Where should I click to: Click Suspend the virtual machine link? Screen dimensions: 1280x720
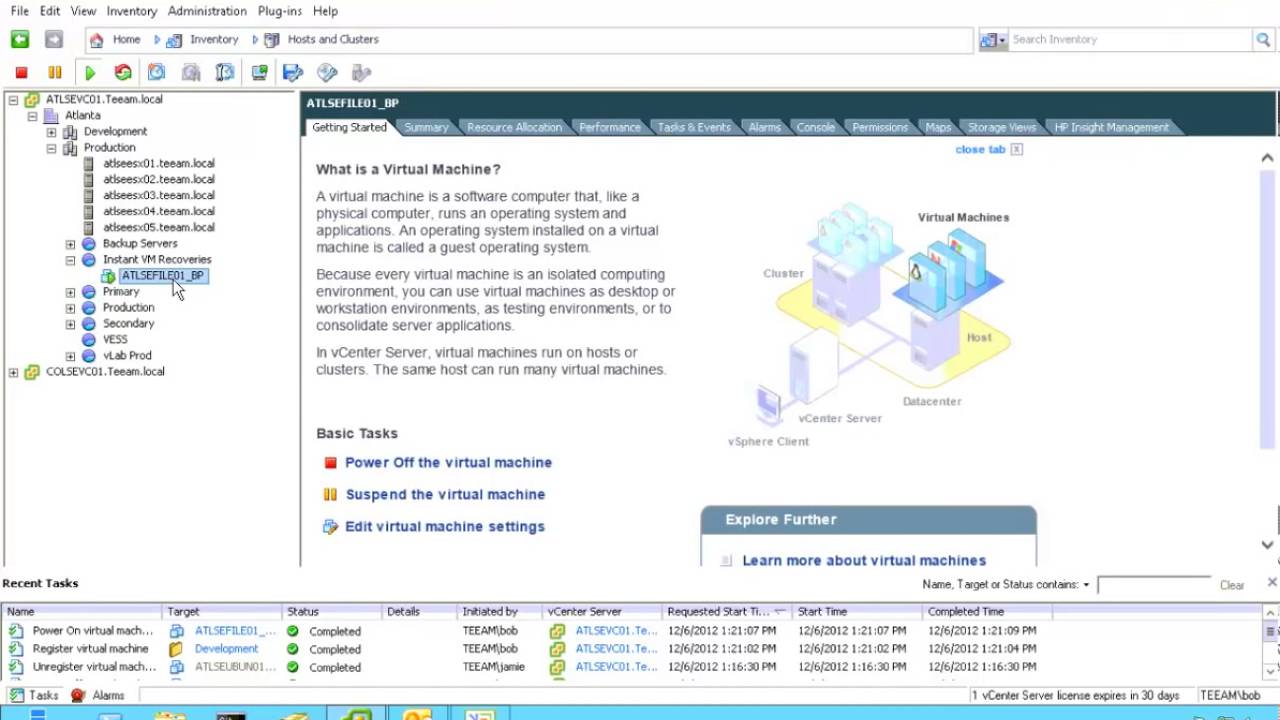click(x=445, y=495)
